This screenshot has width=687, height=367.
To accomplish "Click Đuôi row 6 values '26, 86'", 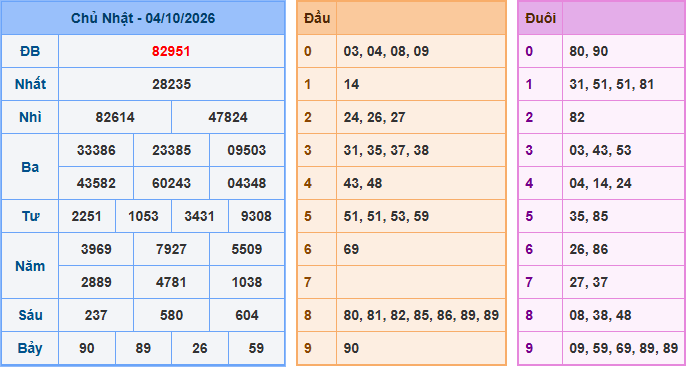I will pos(589,249).
